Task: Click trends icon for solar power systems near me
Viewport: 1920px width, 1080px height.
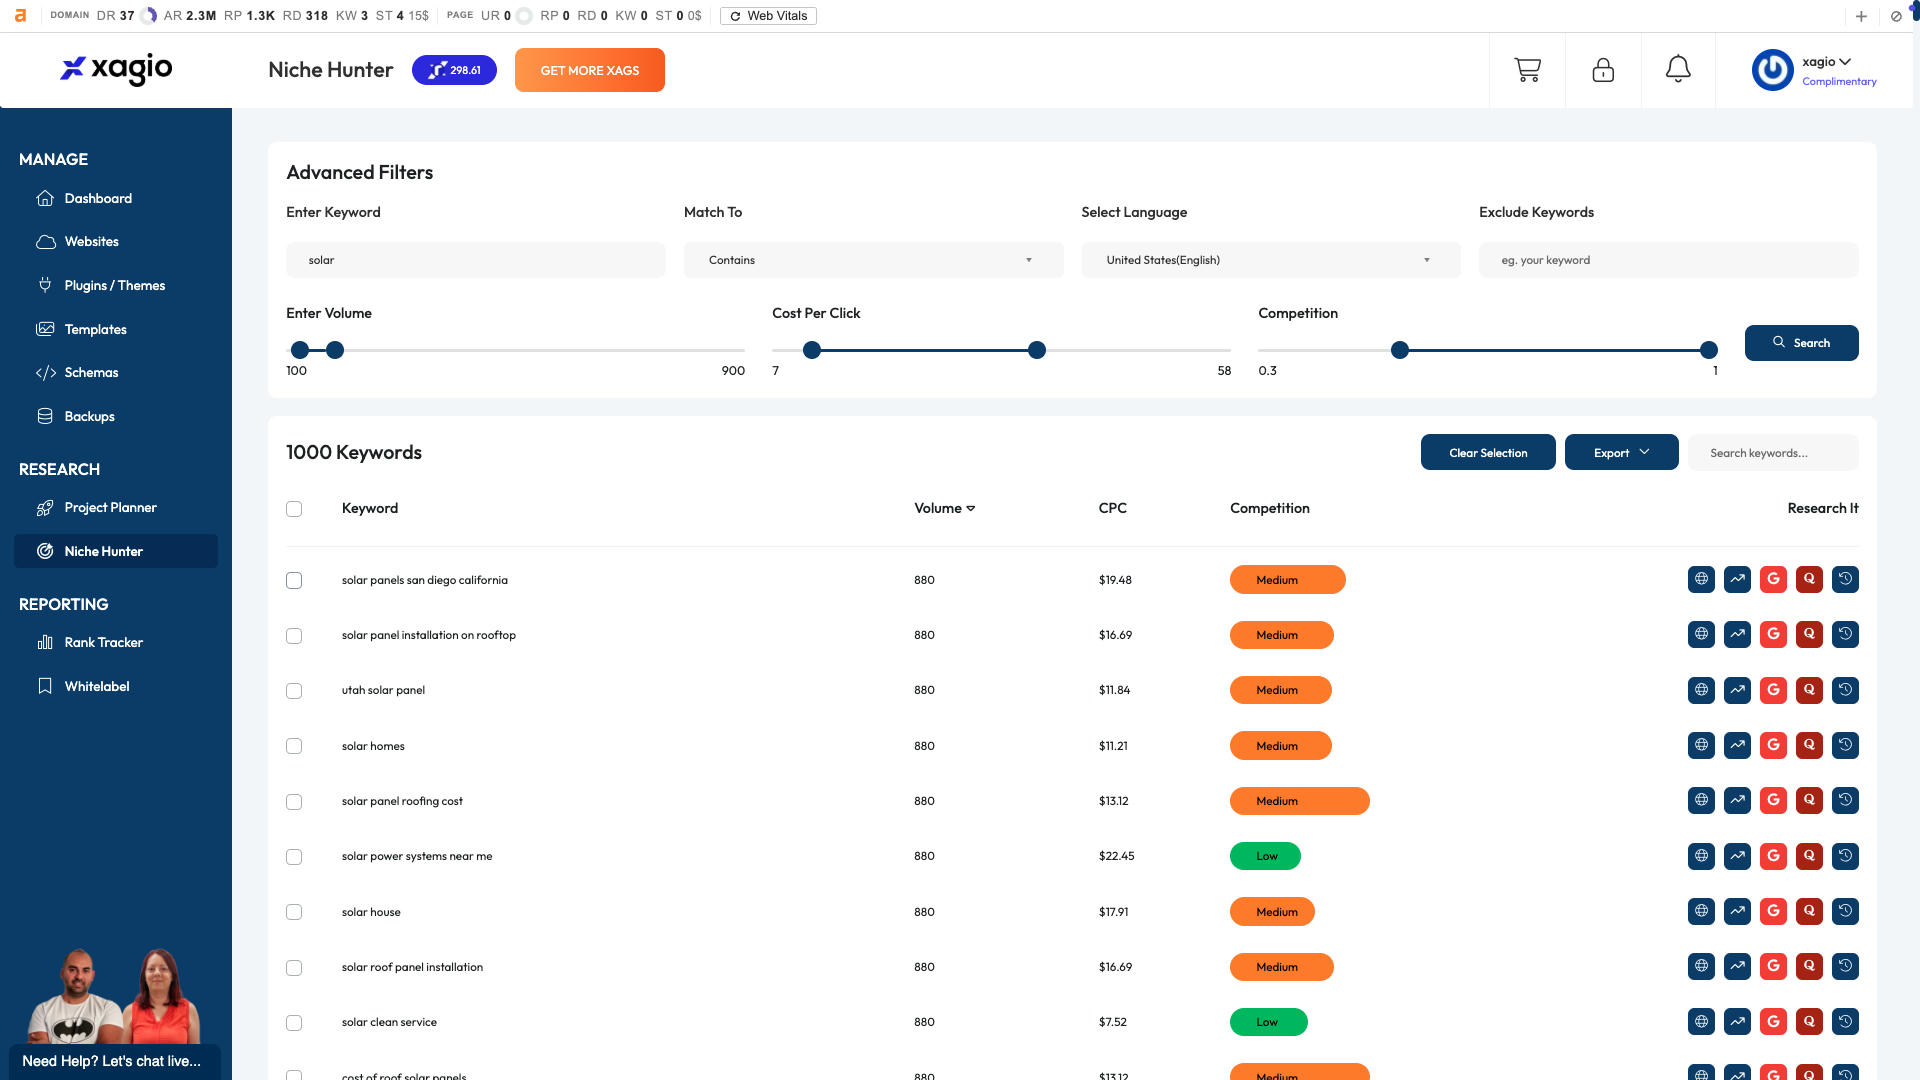Action: (1737, 856)
